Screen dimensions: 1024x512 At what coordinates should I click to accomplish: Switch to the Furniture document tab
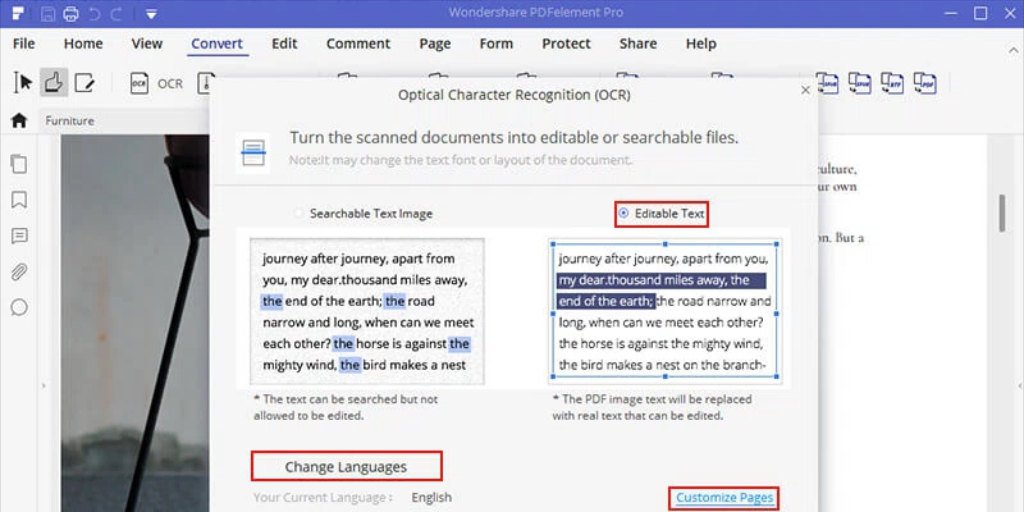pos(70,121)
